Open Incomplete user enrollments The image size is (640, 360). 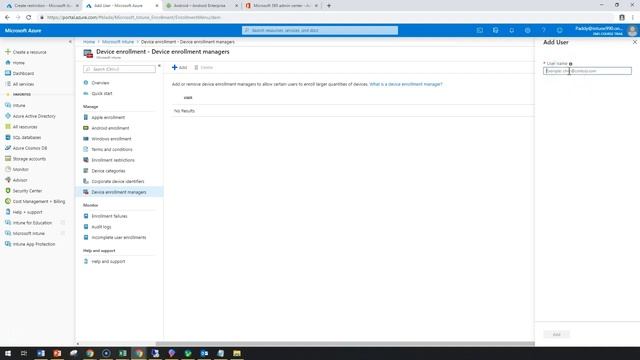(119, 237)
